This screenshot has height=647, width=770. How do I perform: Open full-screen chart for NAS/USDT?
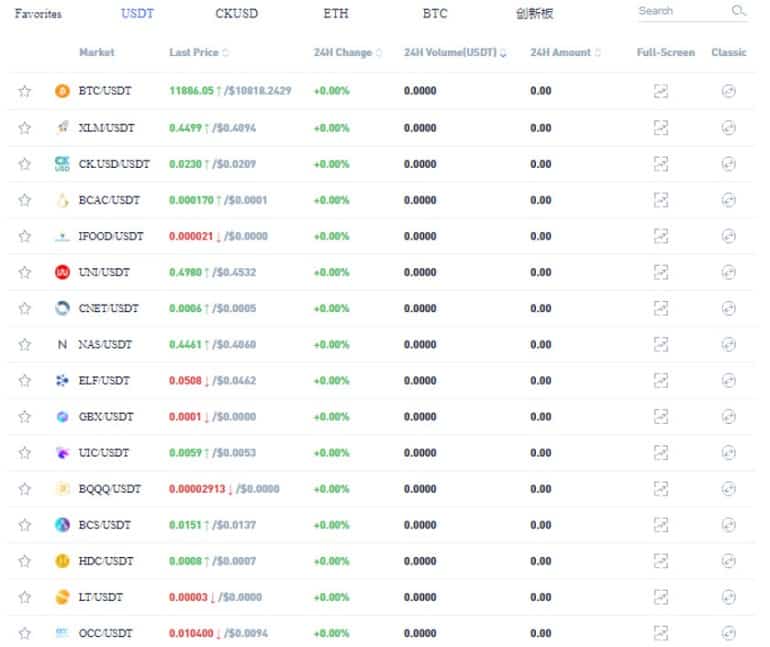click(661, 344)
